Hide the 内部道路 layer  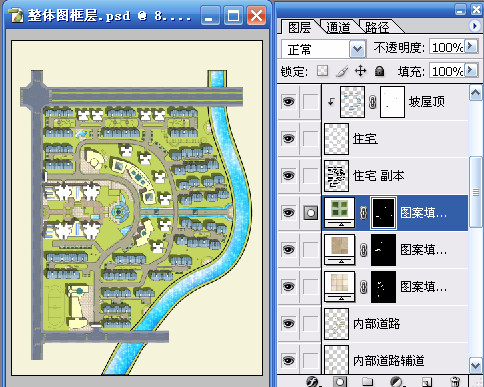(289, 323)
